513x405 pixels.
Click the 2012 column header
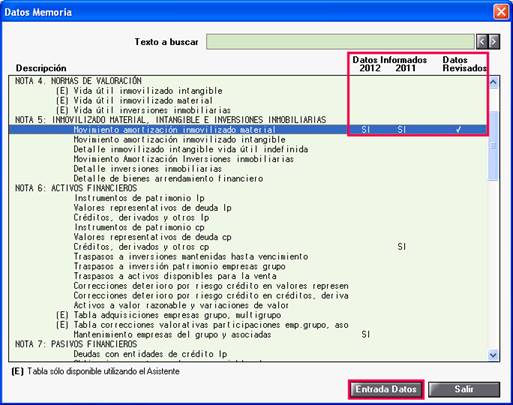click(x=370, y=68)
